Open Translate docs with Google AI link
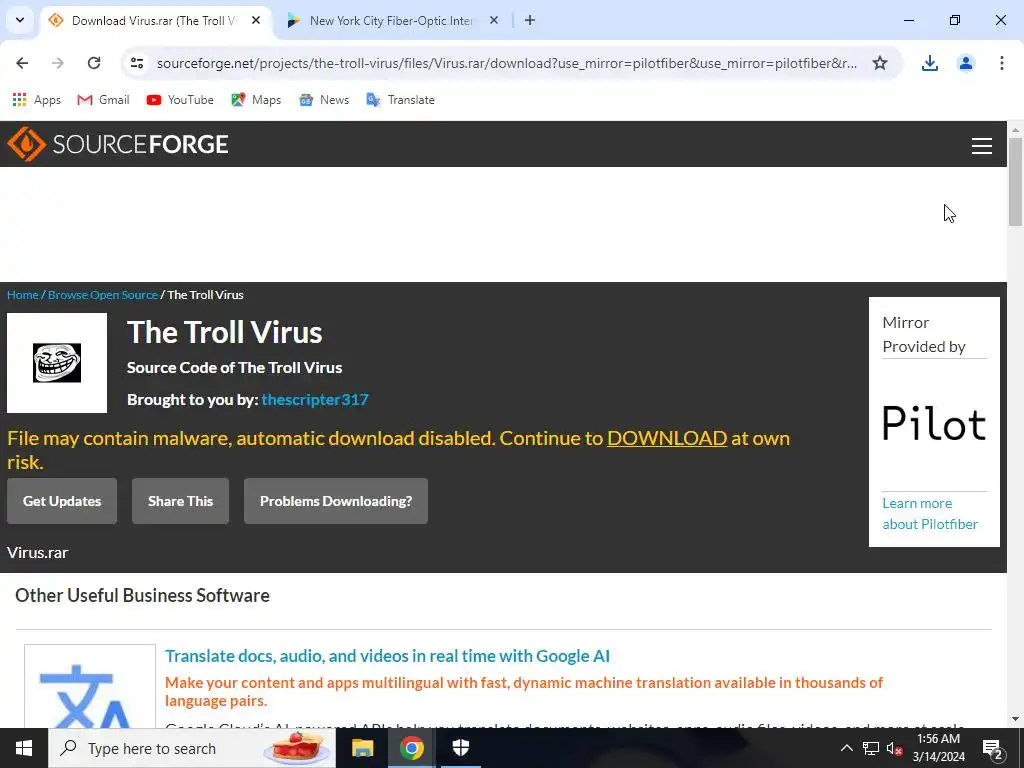This screenshot has width=1024, height=768. click(387, 656)
